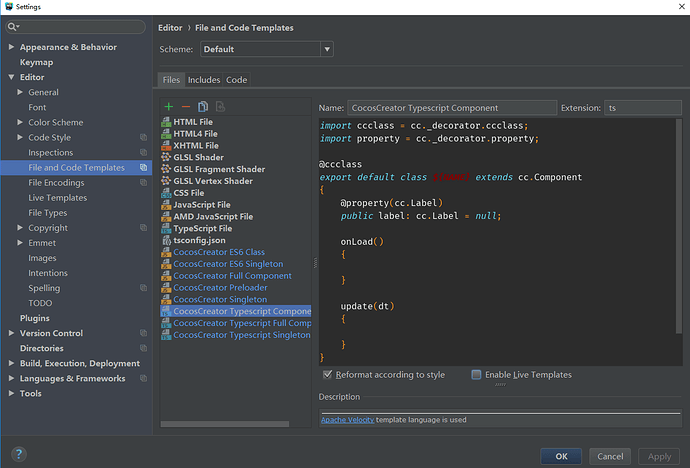The width and height of the screenshot is (690, 468).
Task: Click the green Create Template plus icon
Action: click(x=169, y=106)
